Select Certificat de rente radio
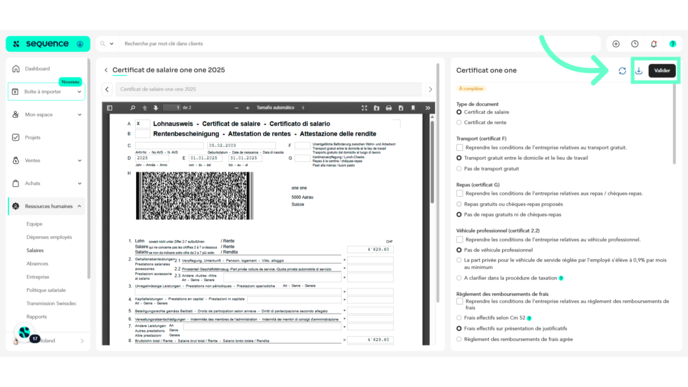Image resolution: width=688 pixels, height=387 pixels. pyautogui.click(x=459, y=122)
